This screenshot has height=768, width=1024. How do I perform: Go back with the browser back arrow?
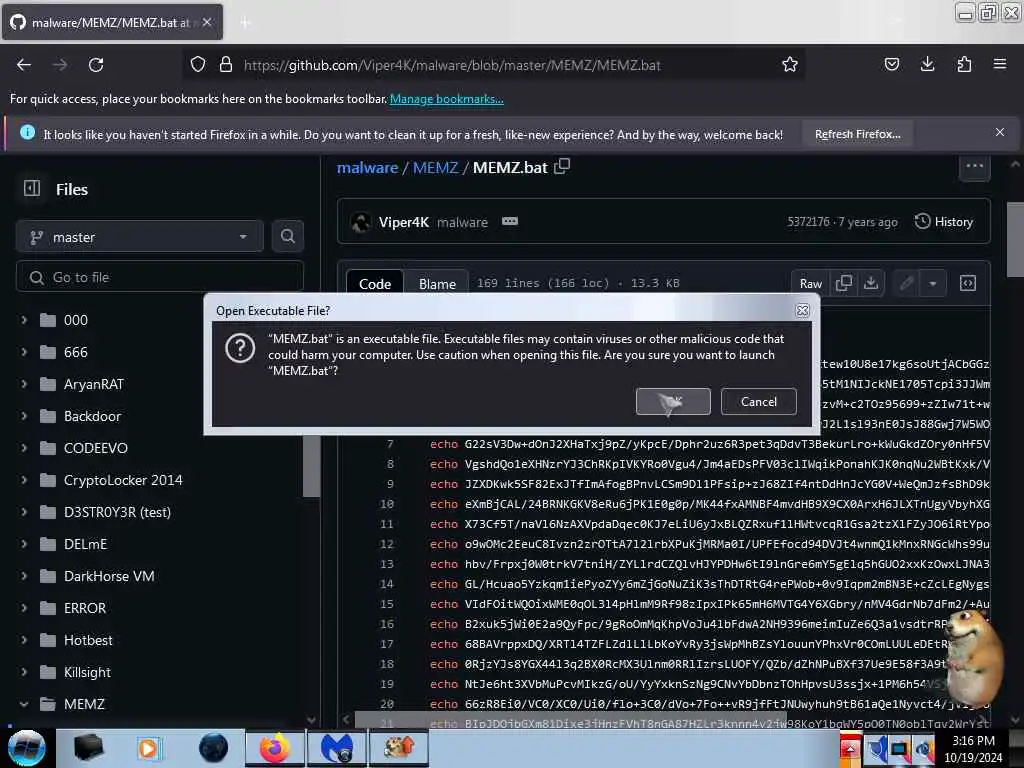coord(24,65)
